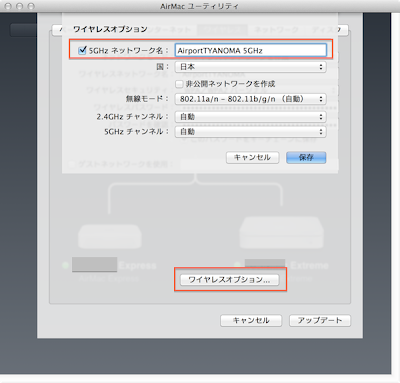This screenshot has width=400, height=383.
Task: Click the 5GHz network name text field
Action: [x=251, y=50]
